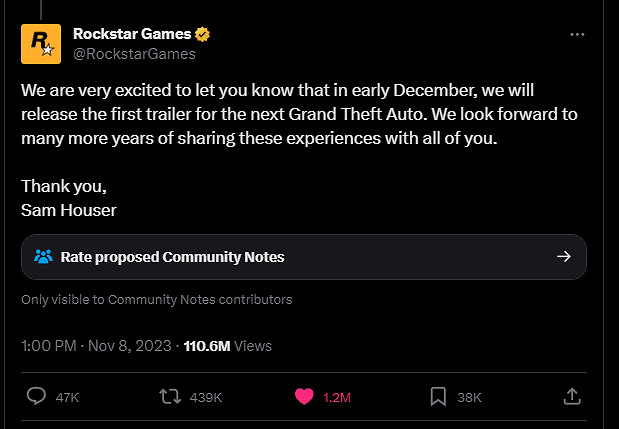Click the 1.2M likes count

click(338, 398)
